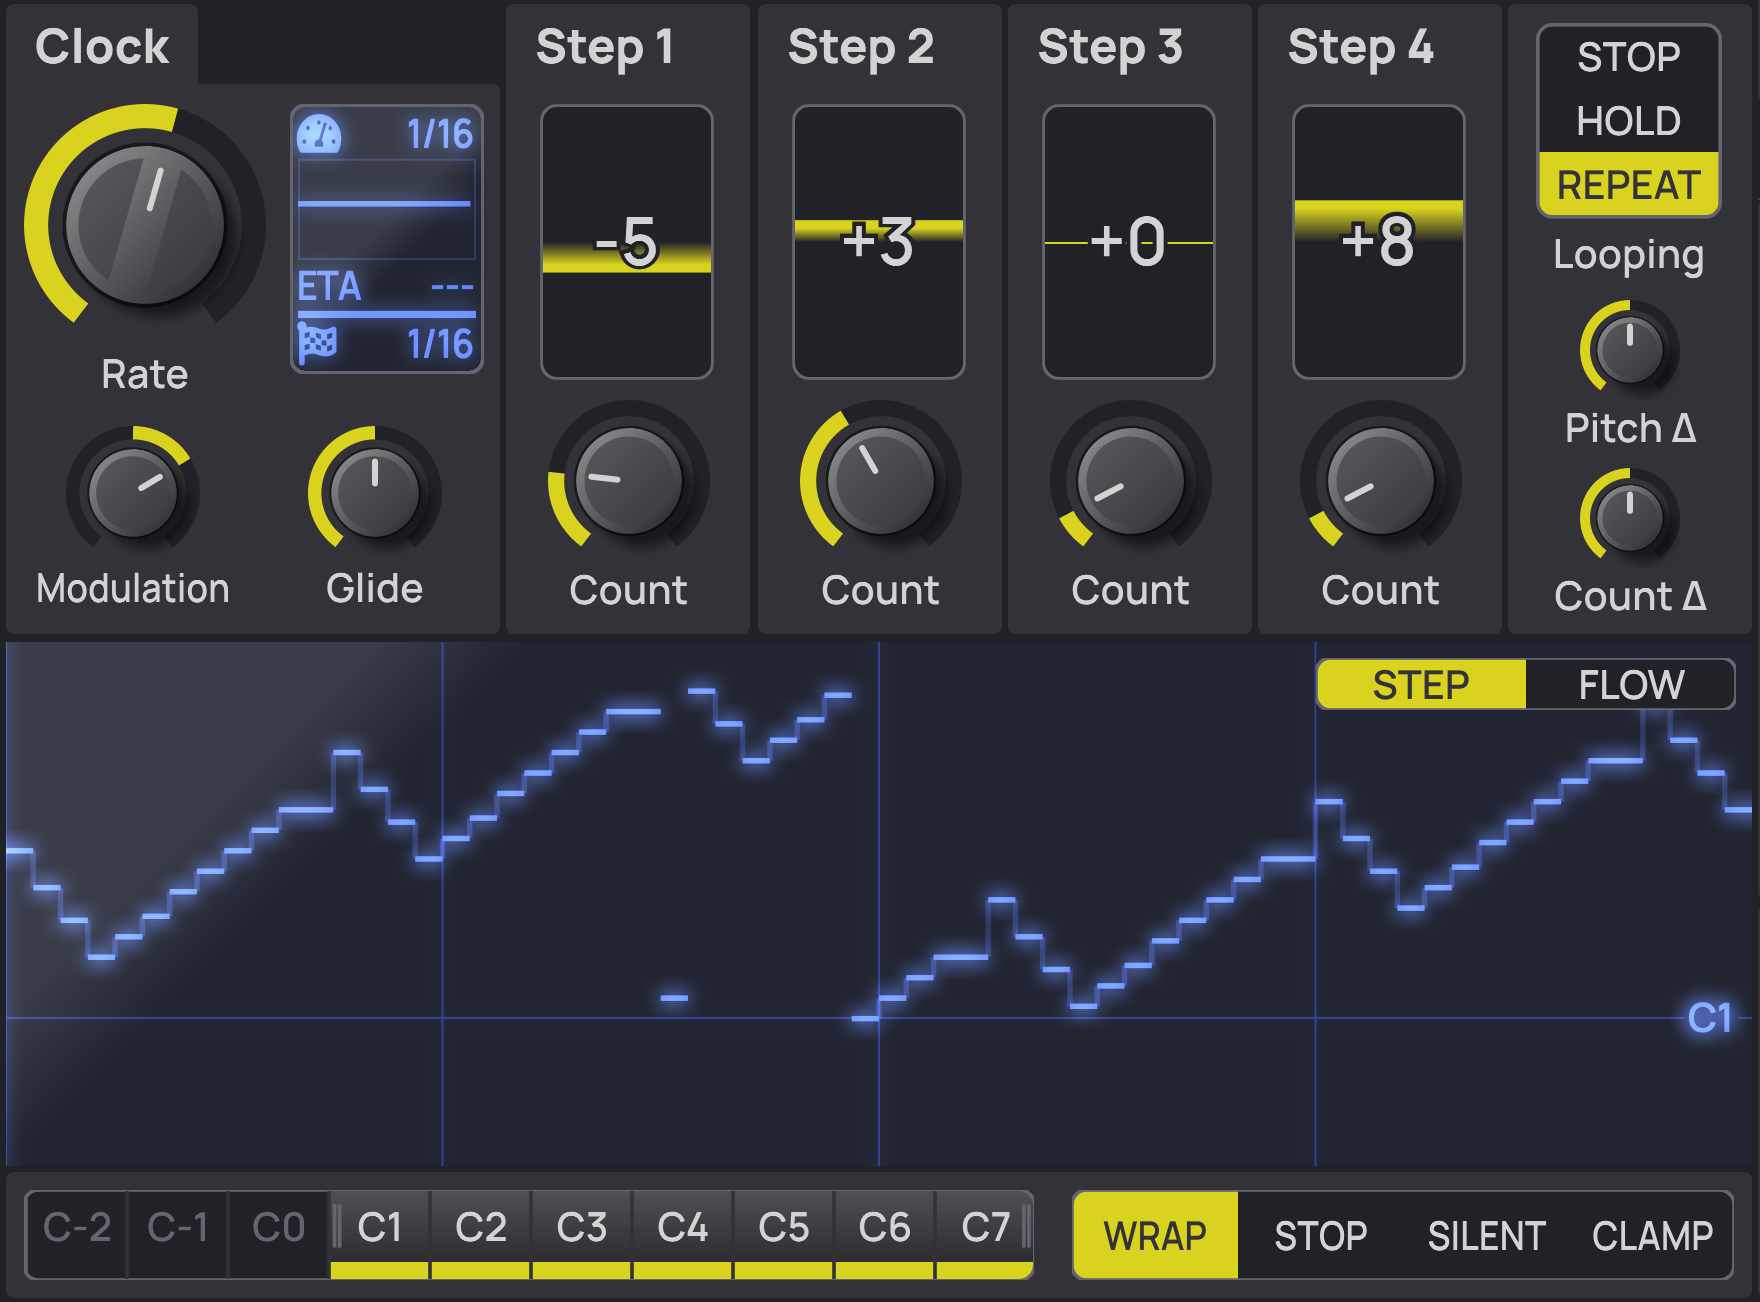Click the Step 3 Count knob
The height and width of the screenshot is (1302, 1760).
point(1130,481)
